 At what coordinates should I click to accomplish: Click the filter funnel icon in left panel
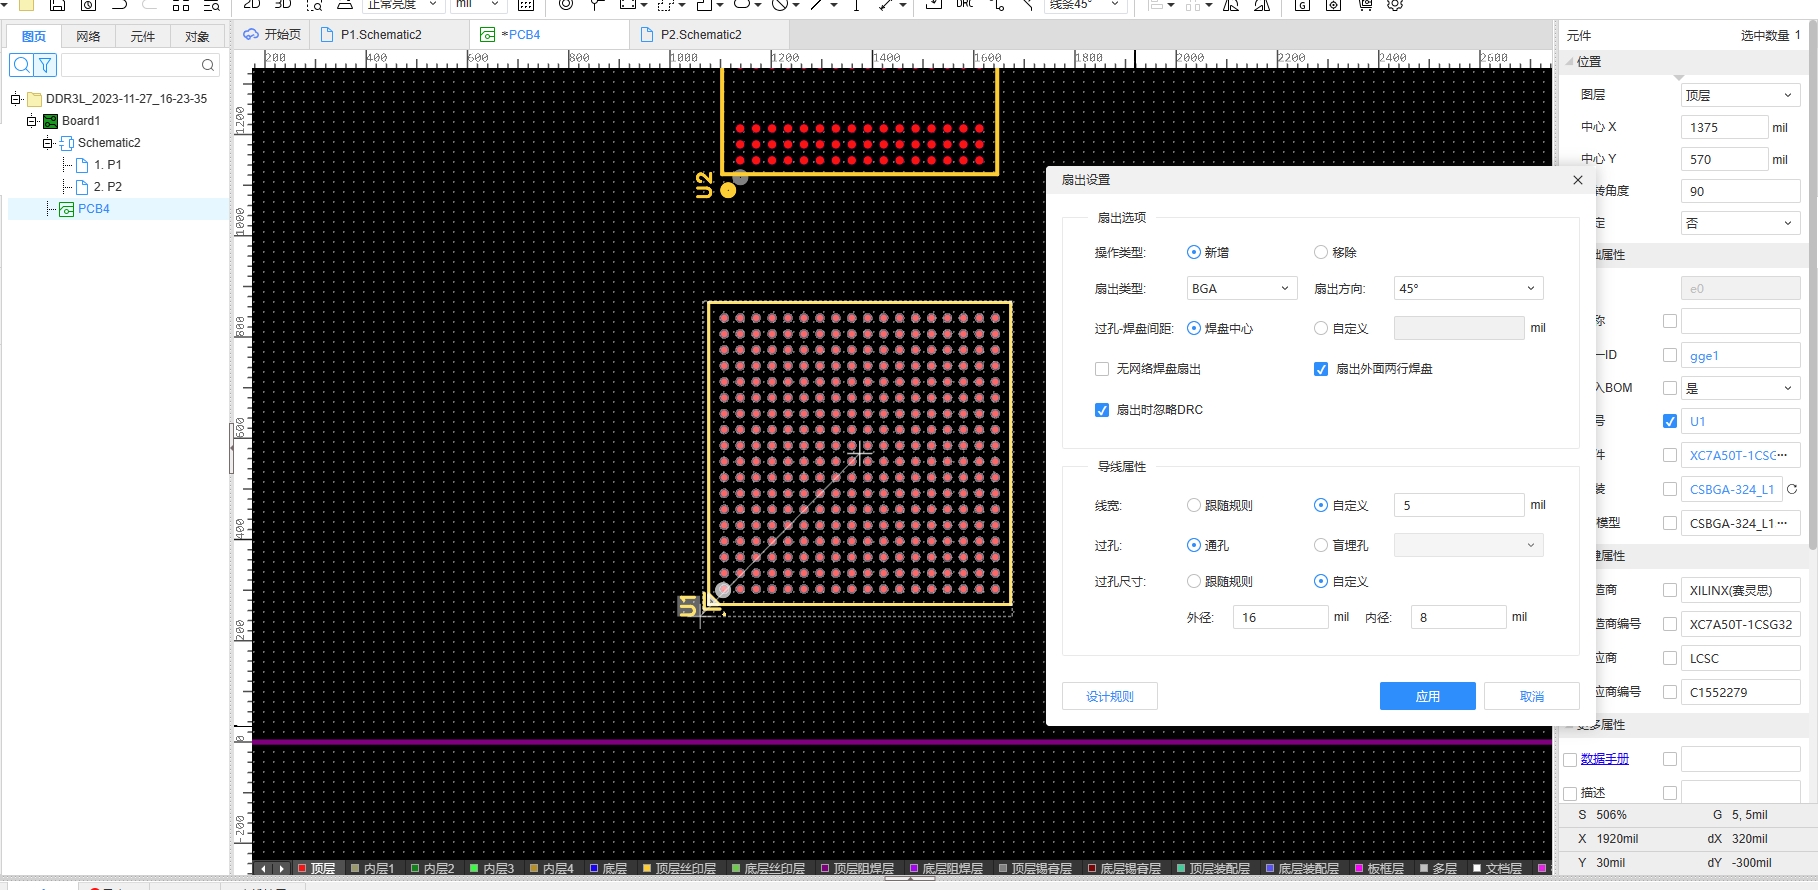pyautogui.click(x=45, y=65)
